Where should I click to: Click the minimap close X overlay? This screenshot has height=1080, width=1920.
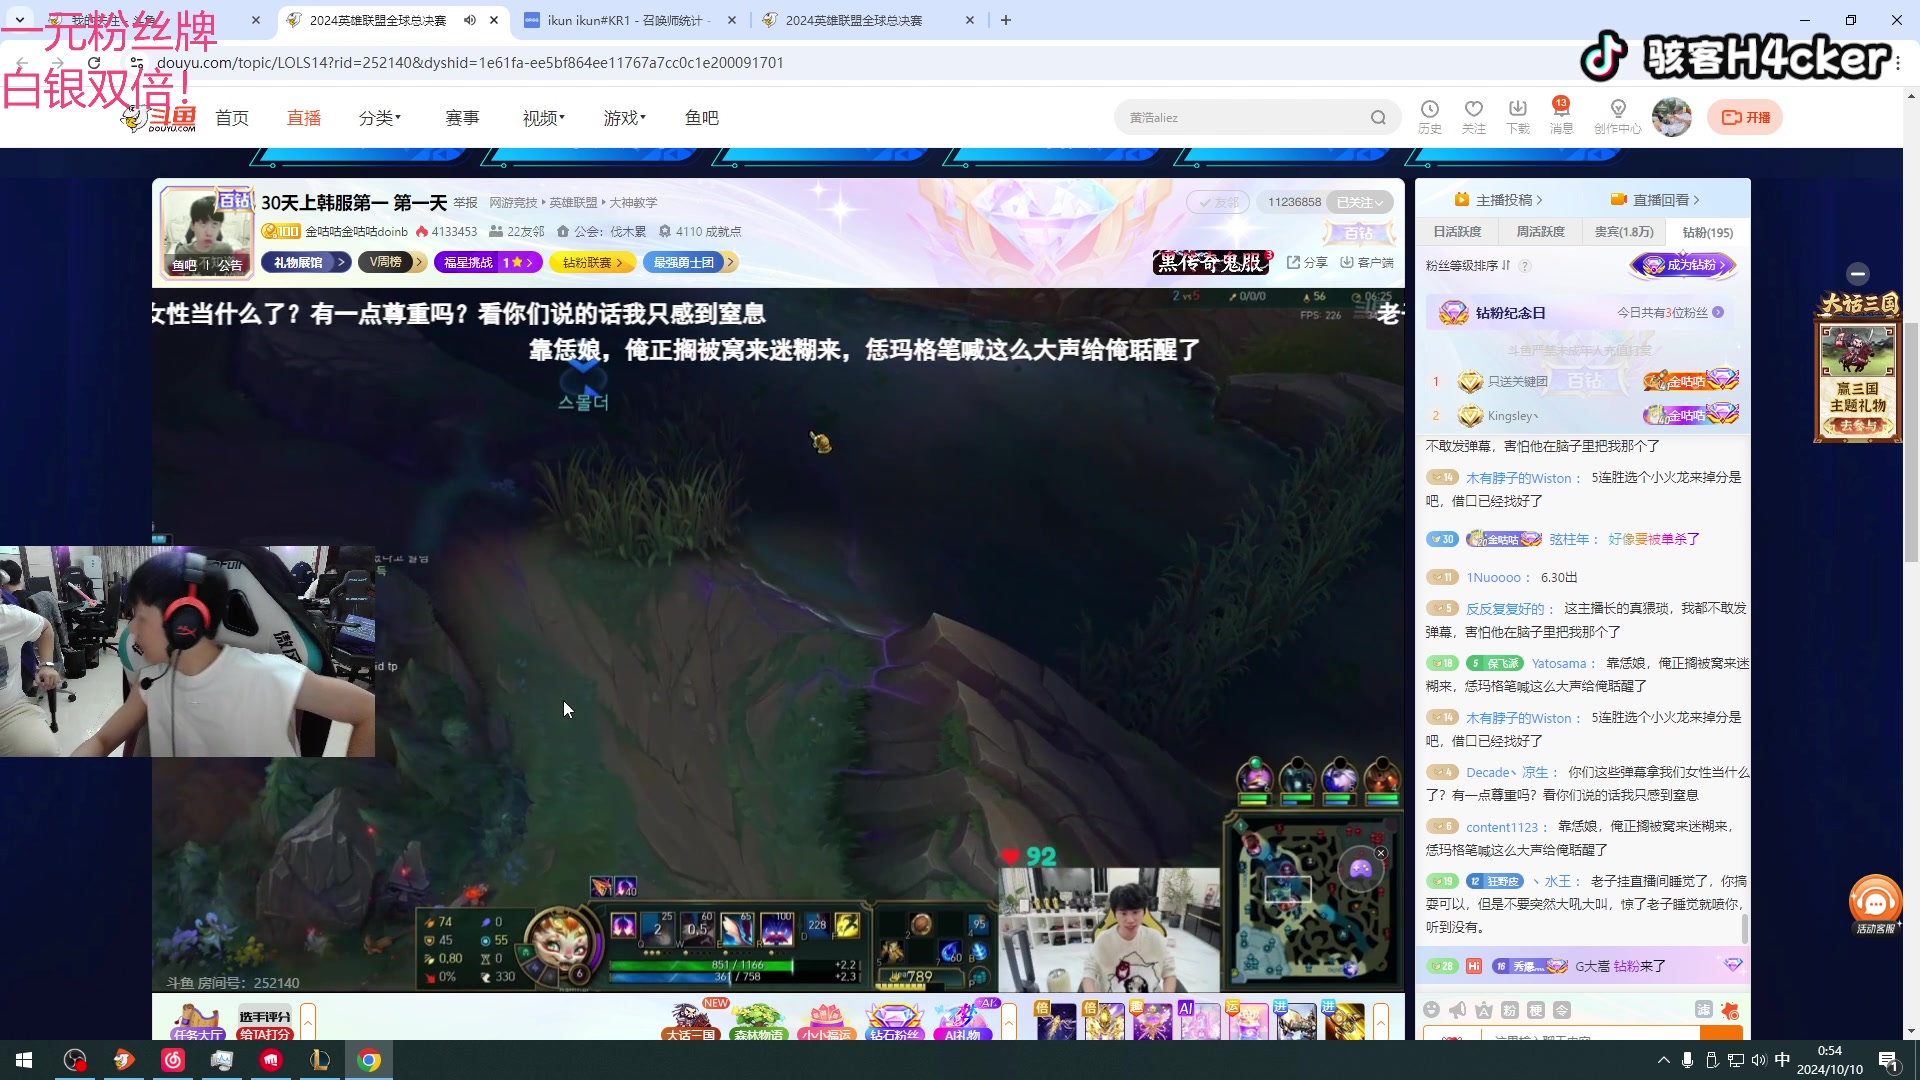click(1381, 853)
